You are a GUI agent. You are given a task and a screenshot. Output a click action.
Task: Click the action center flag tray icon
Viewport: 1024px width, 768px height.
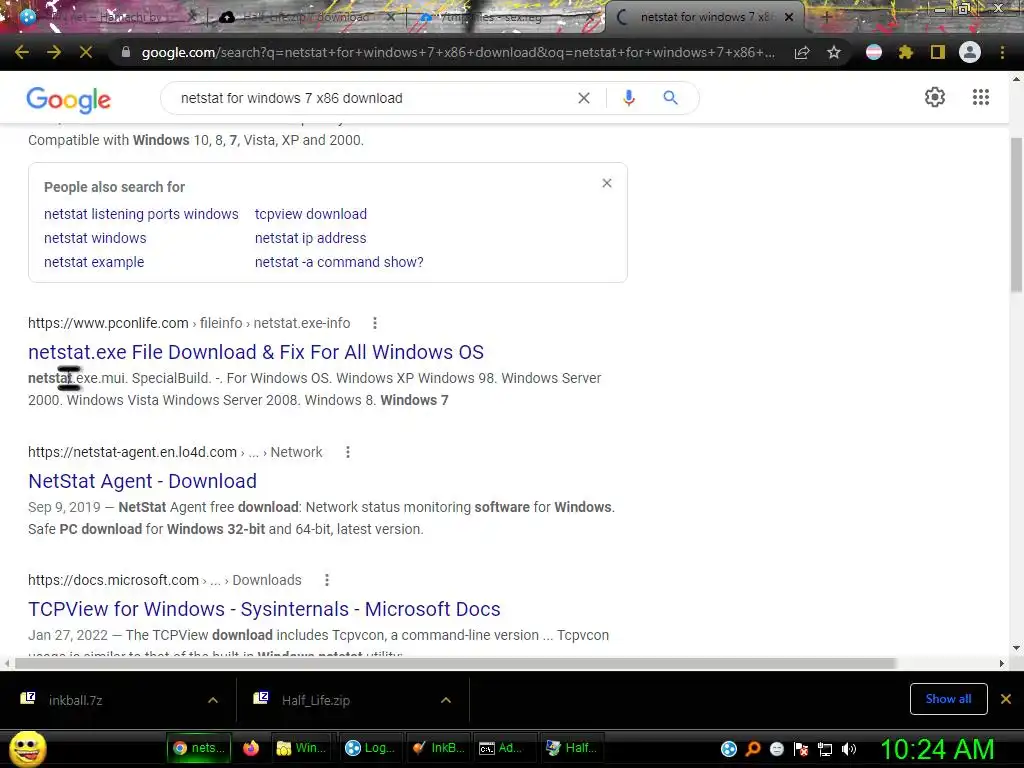coord(801,749)
